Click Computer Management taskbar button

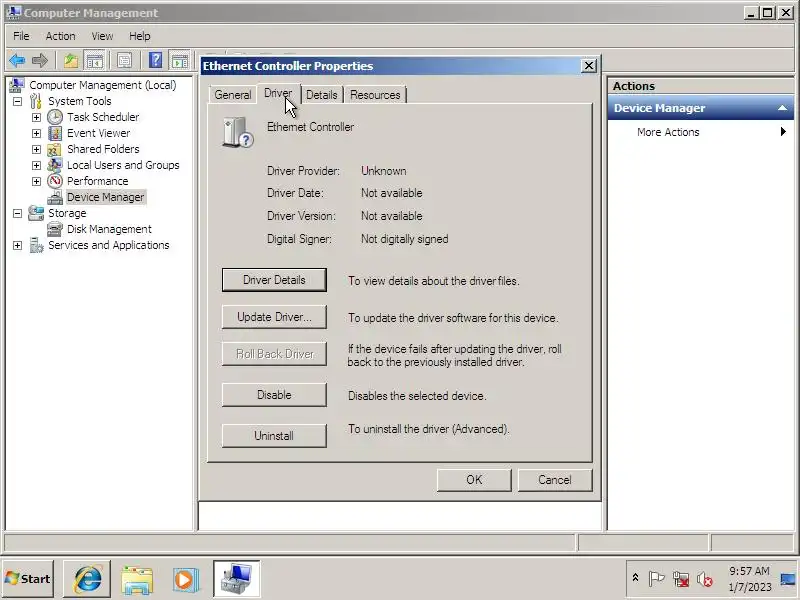pos(237,579)
